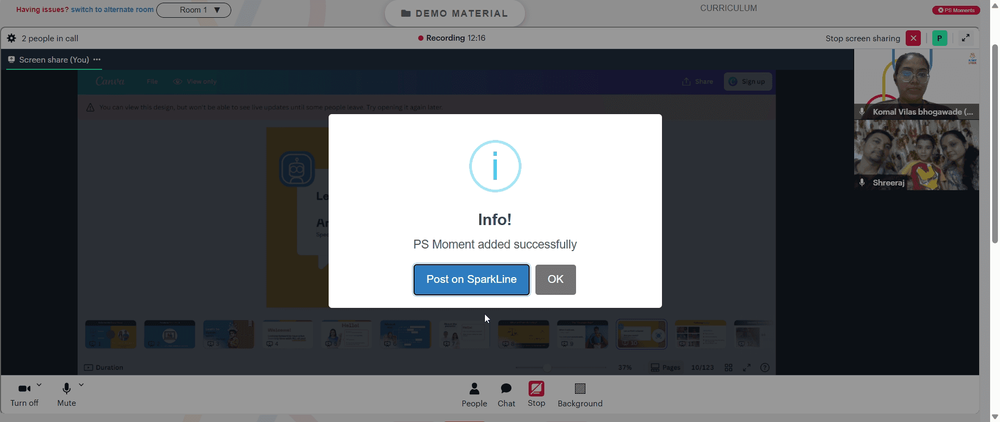Image resolution: width=1000 pixels, height=422 pixels.
Task: Select Canva page thumbnail 1
Action: tap(110, 334)
